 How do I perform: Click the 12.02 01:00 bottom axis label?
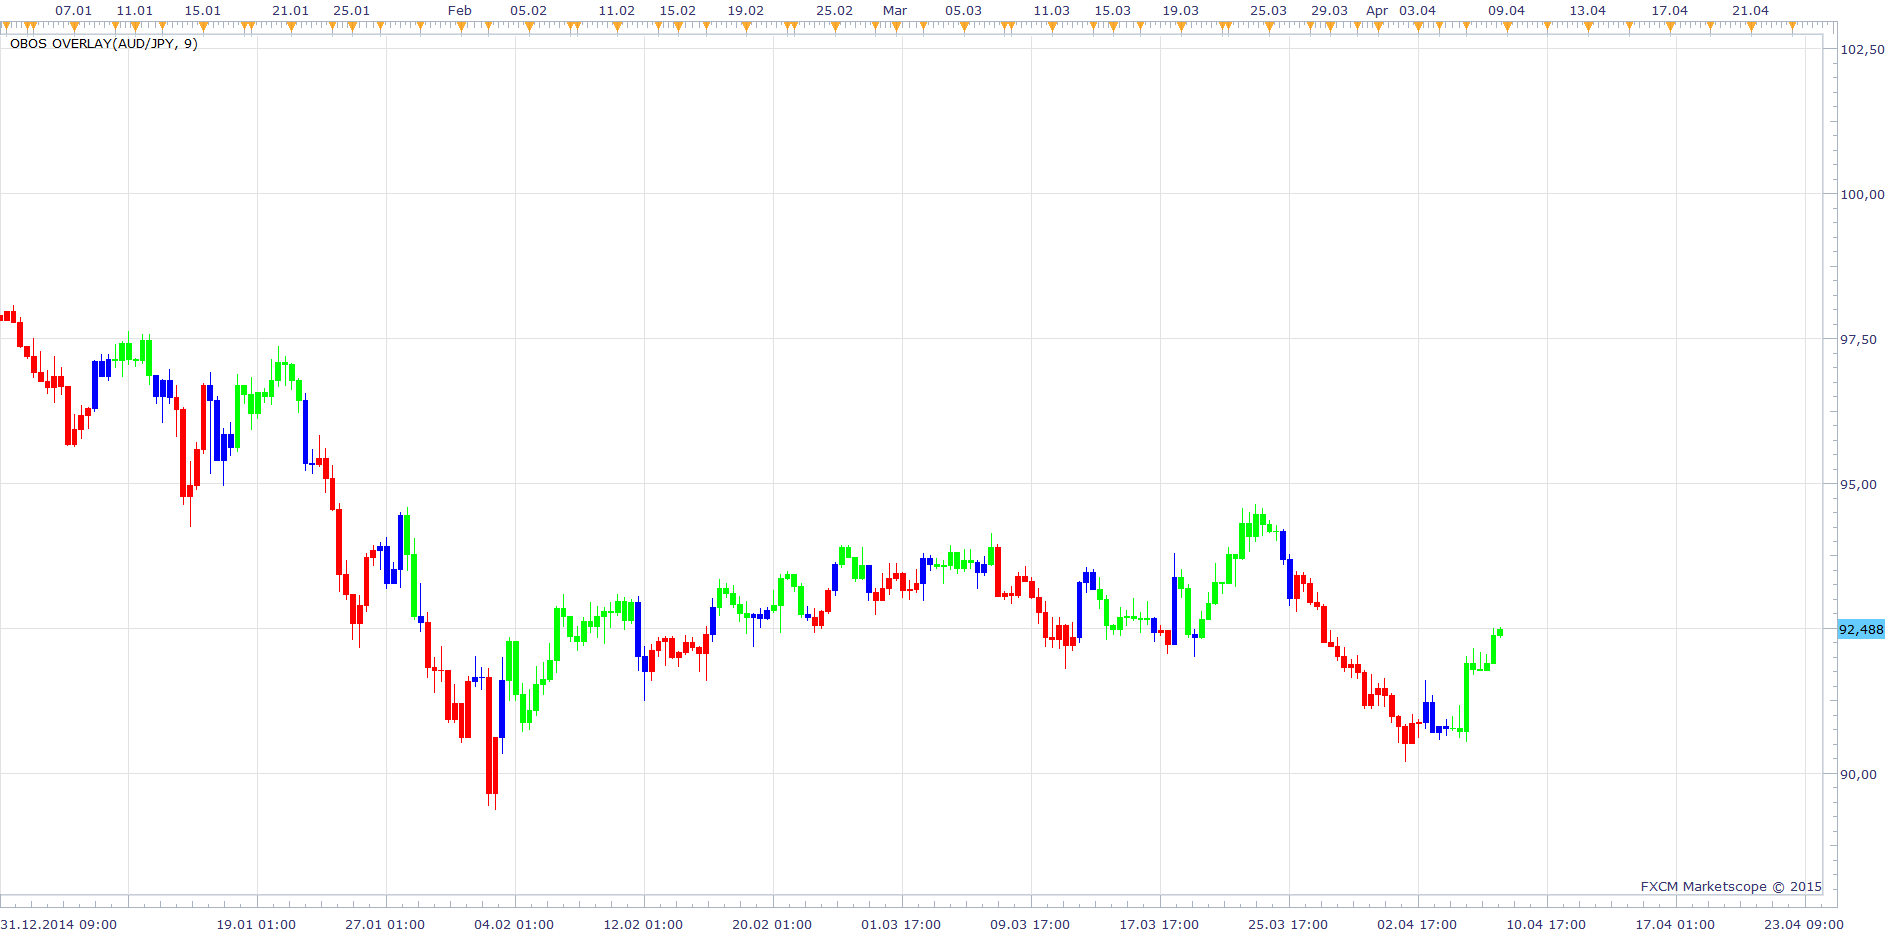pyautogui.click(x=644, y=924)
